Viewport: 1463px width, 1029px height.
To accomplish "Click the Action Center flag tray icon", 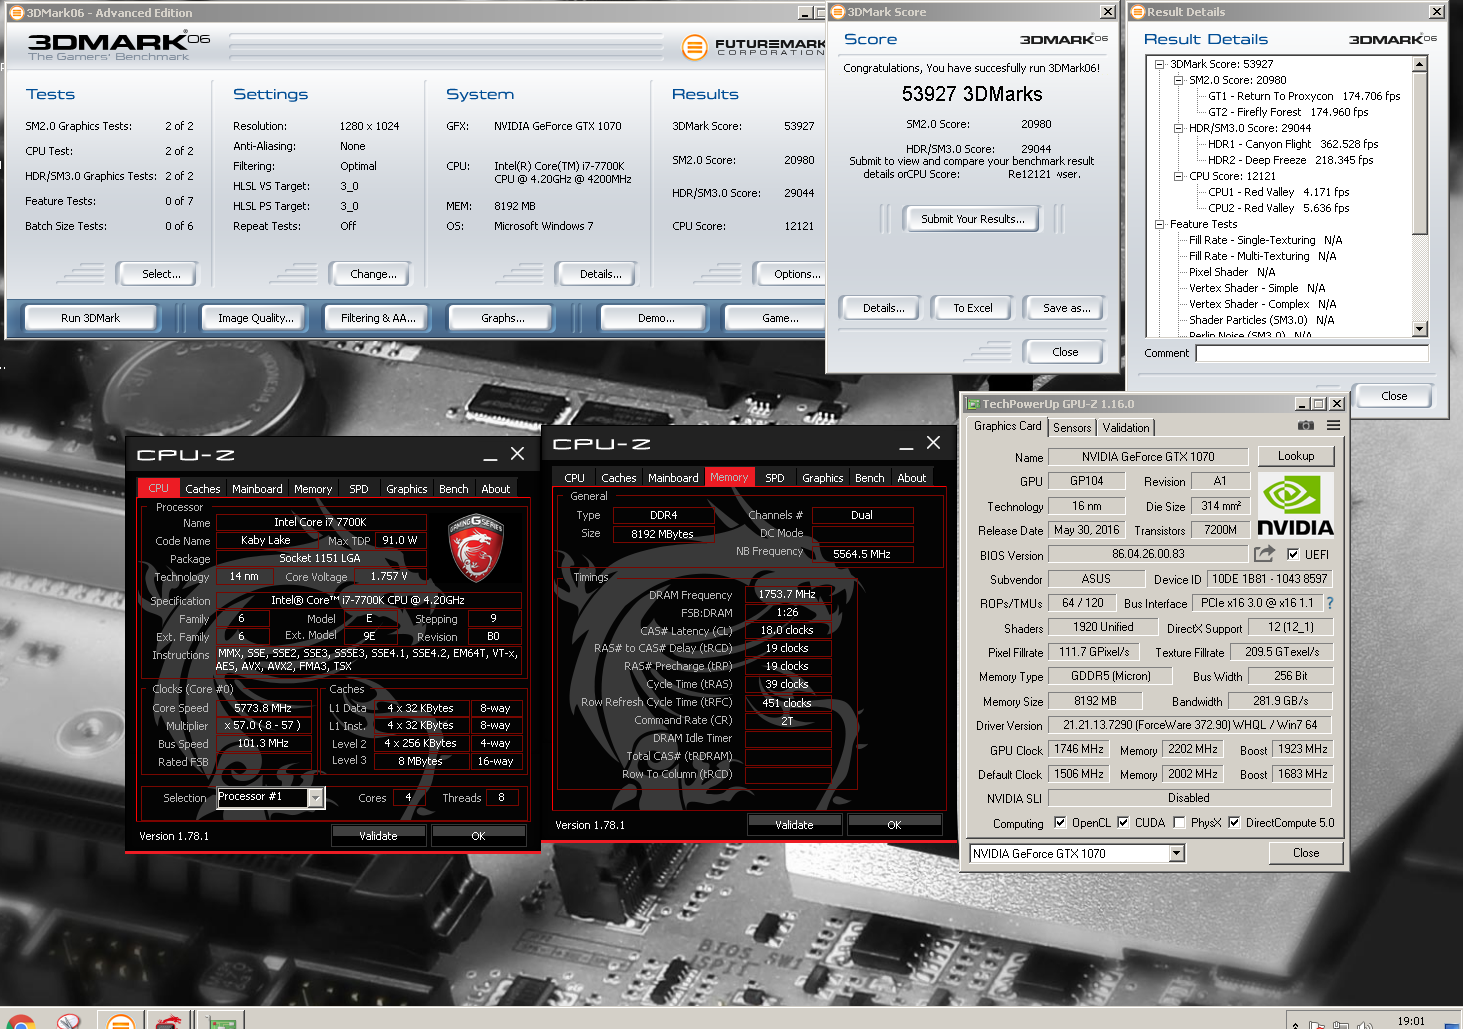I will tap(1318, 1024).
